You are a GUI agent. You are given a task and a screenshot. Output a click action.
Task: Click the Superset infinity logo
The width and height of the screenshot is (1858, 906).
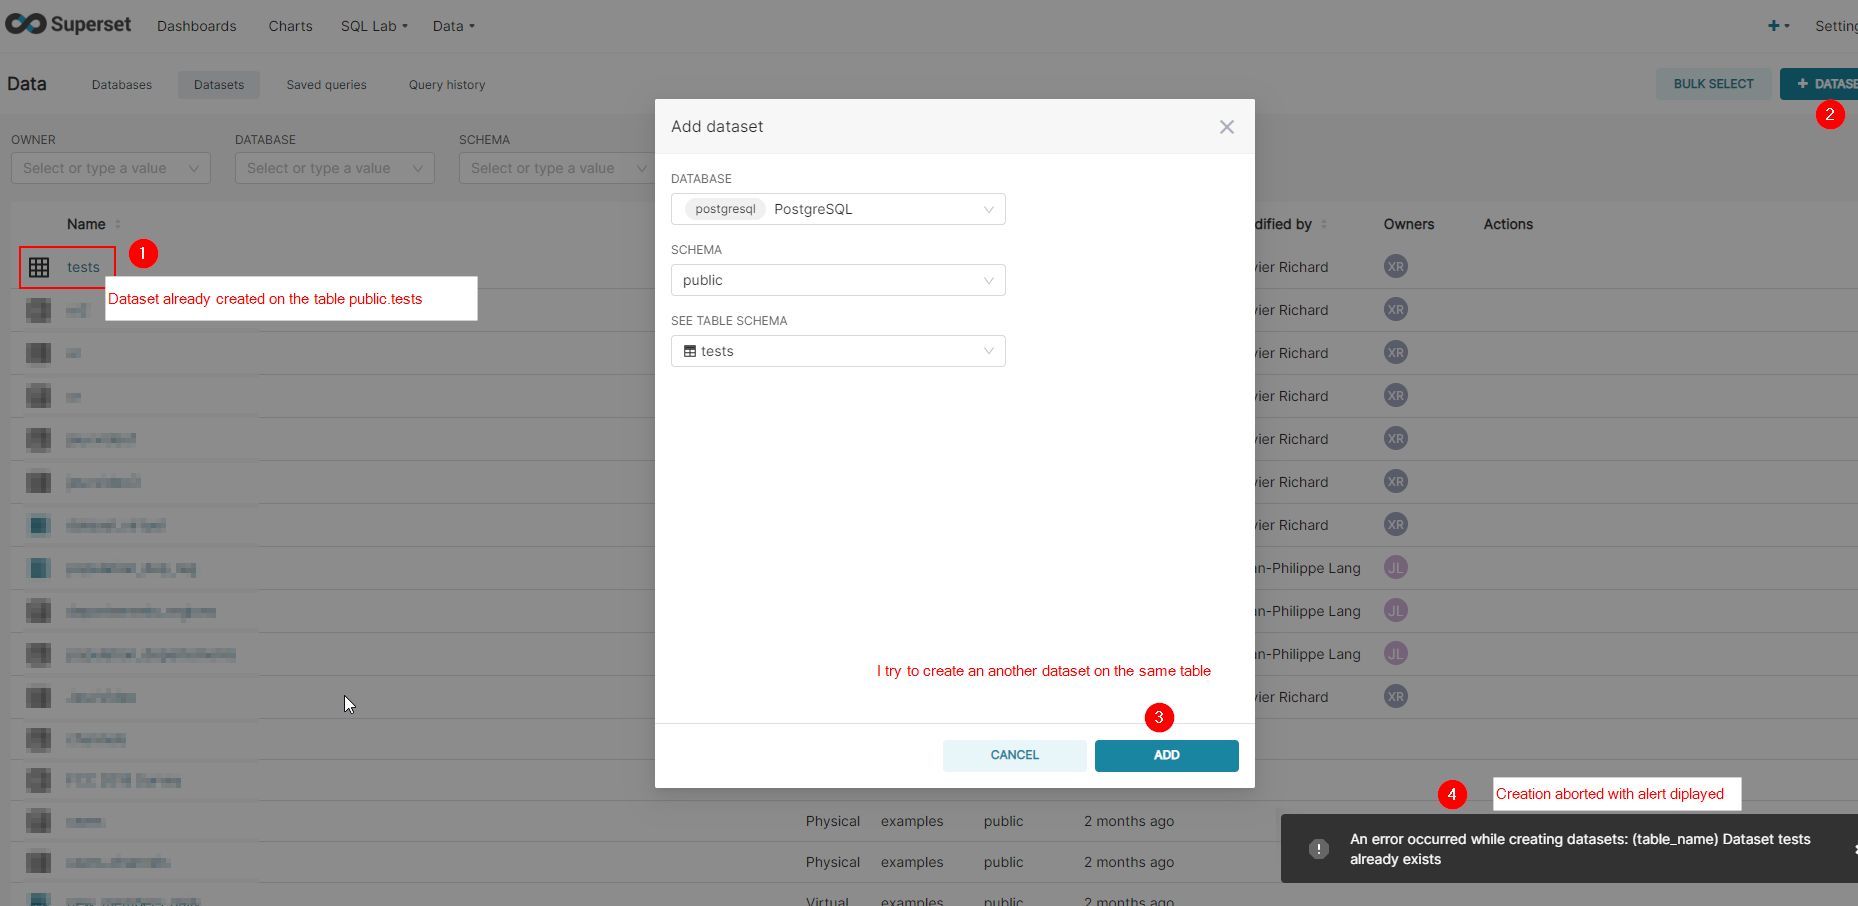pyautogui.click(x=24, y=23)
